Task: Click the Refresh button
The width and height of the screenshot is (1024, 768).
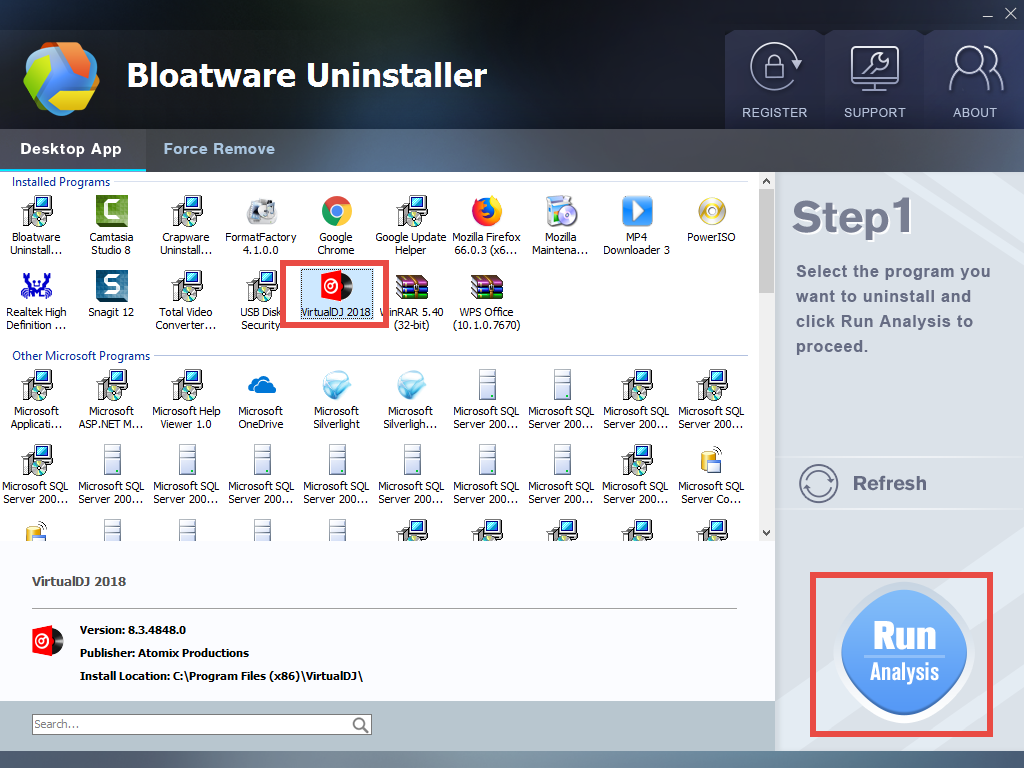Action: pos(863,484)
